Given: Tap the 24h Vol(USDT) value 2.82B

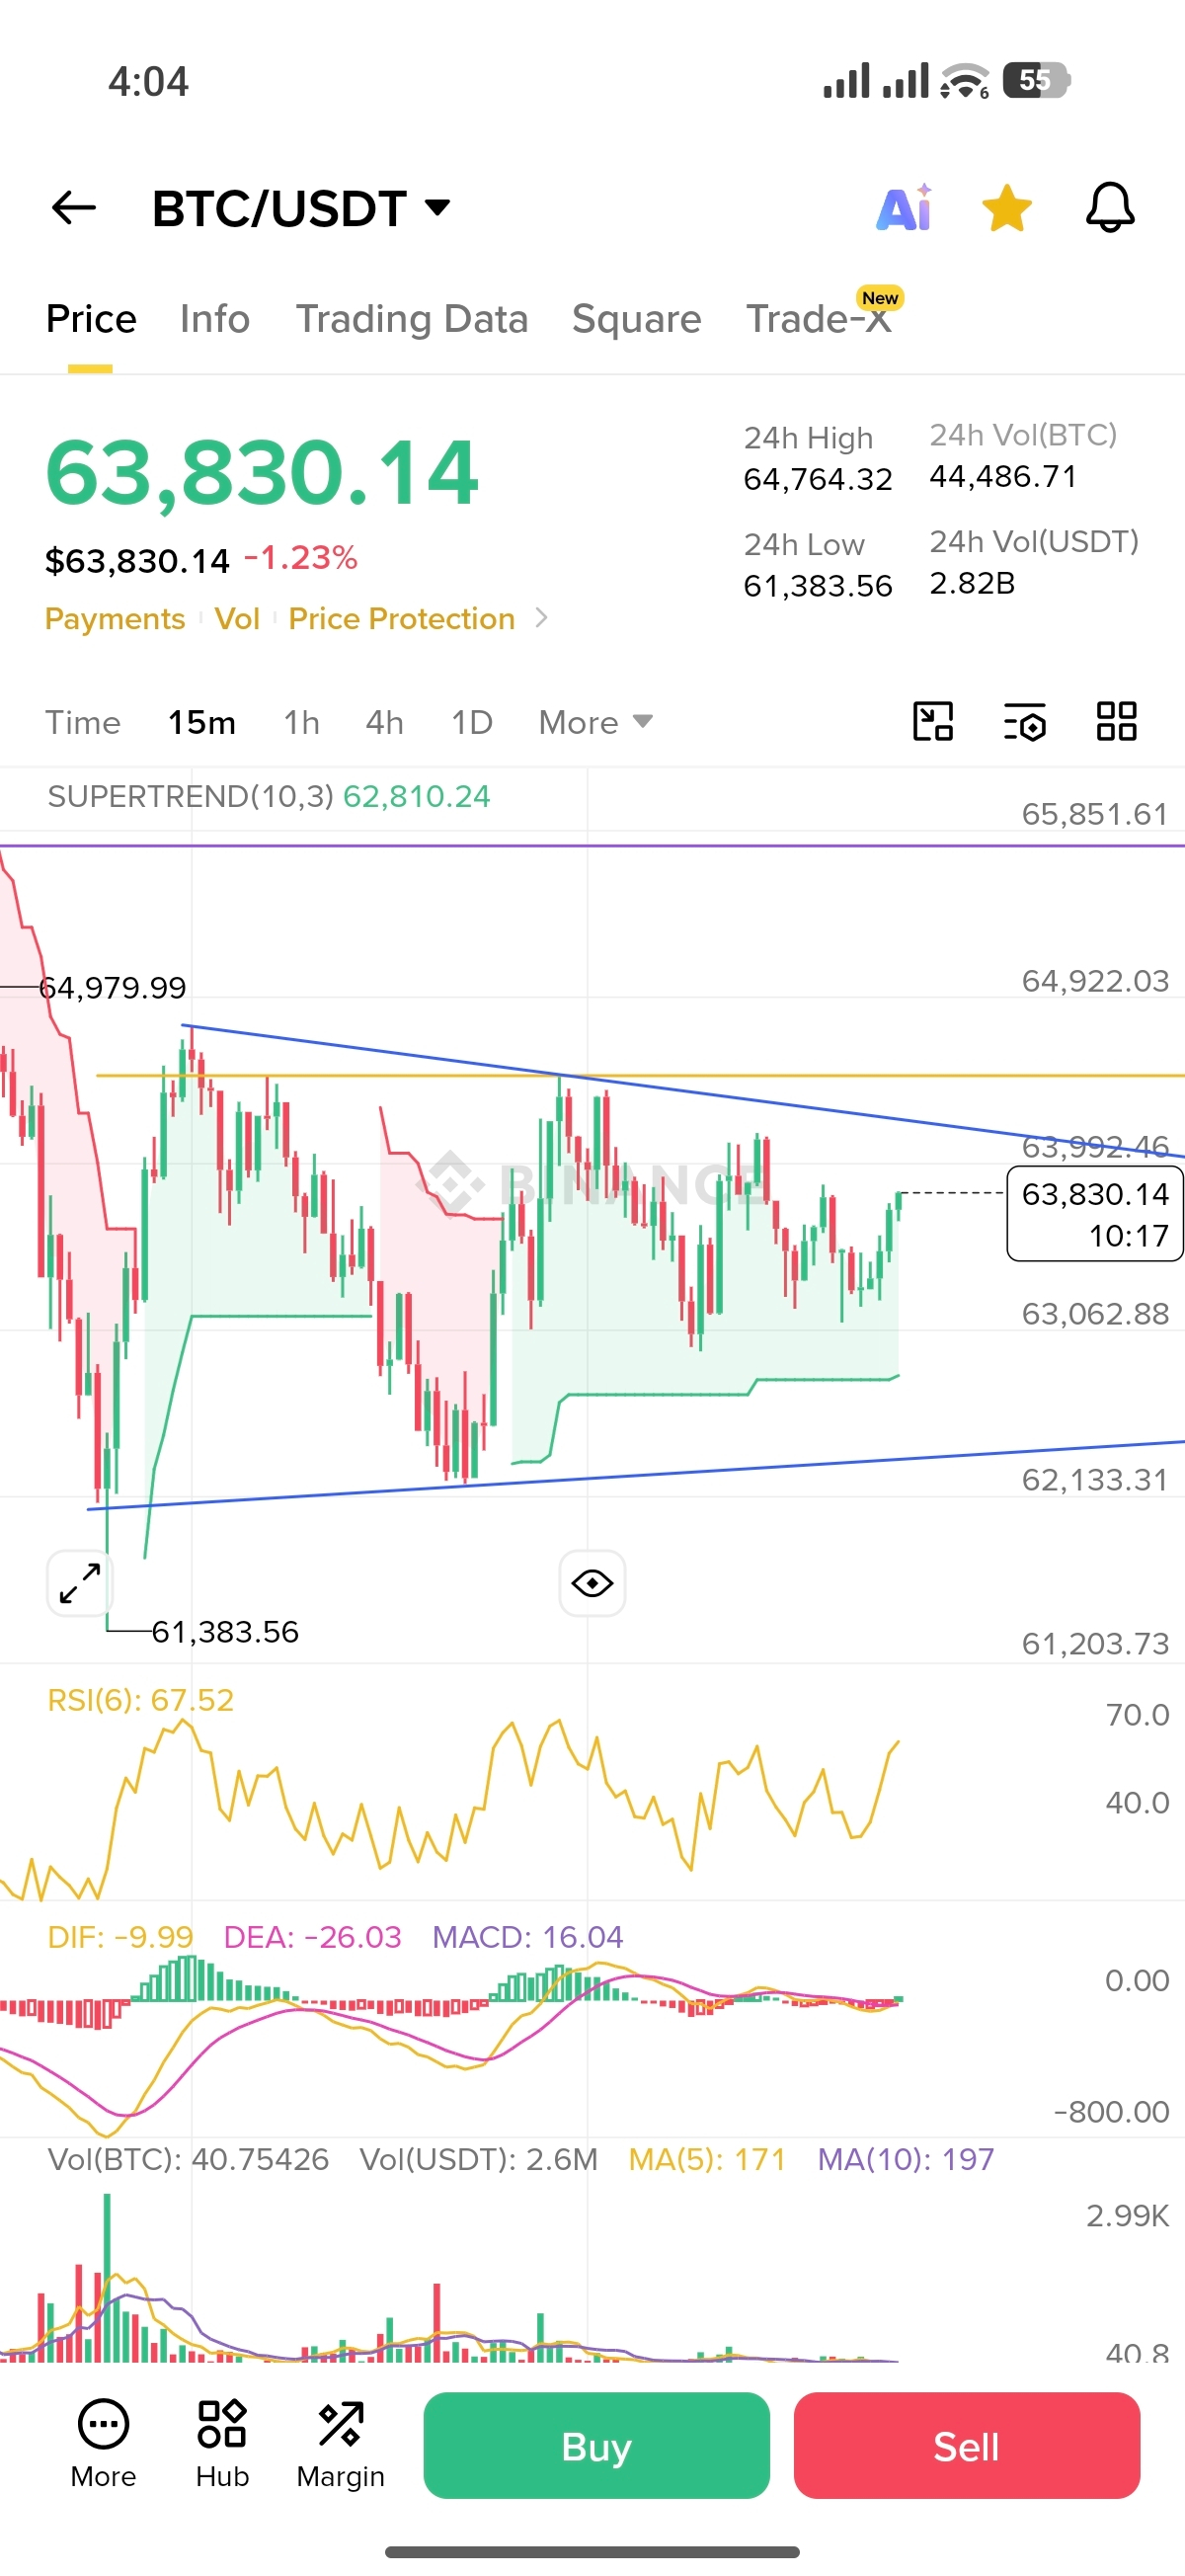Looking at the screenshot, I should pyautogui.click(x=972, y=583).
